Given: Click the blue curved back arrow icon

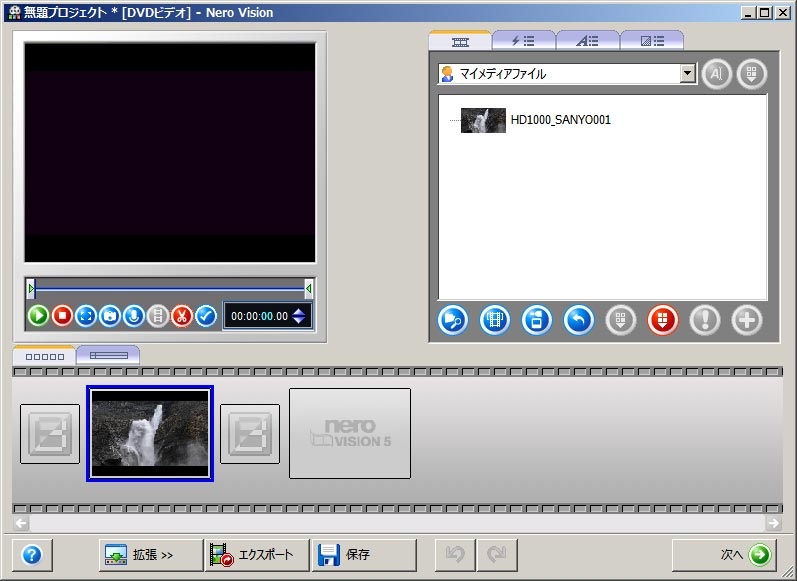Looking at the screenshot, I should pyautogui.click(x=579, y=320).
